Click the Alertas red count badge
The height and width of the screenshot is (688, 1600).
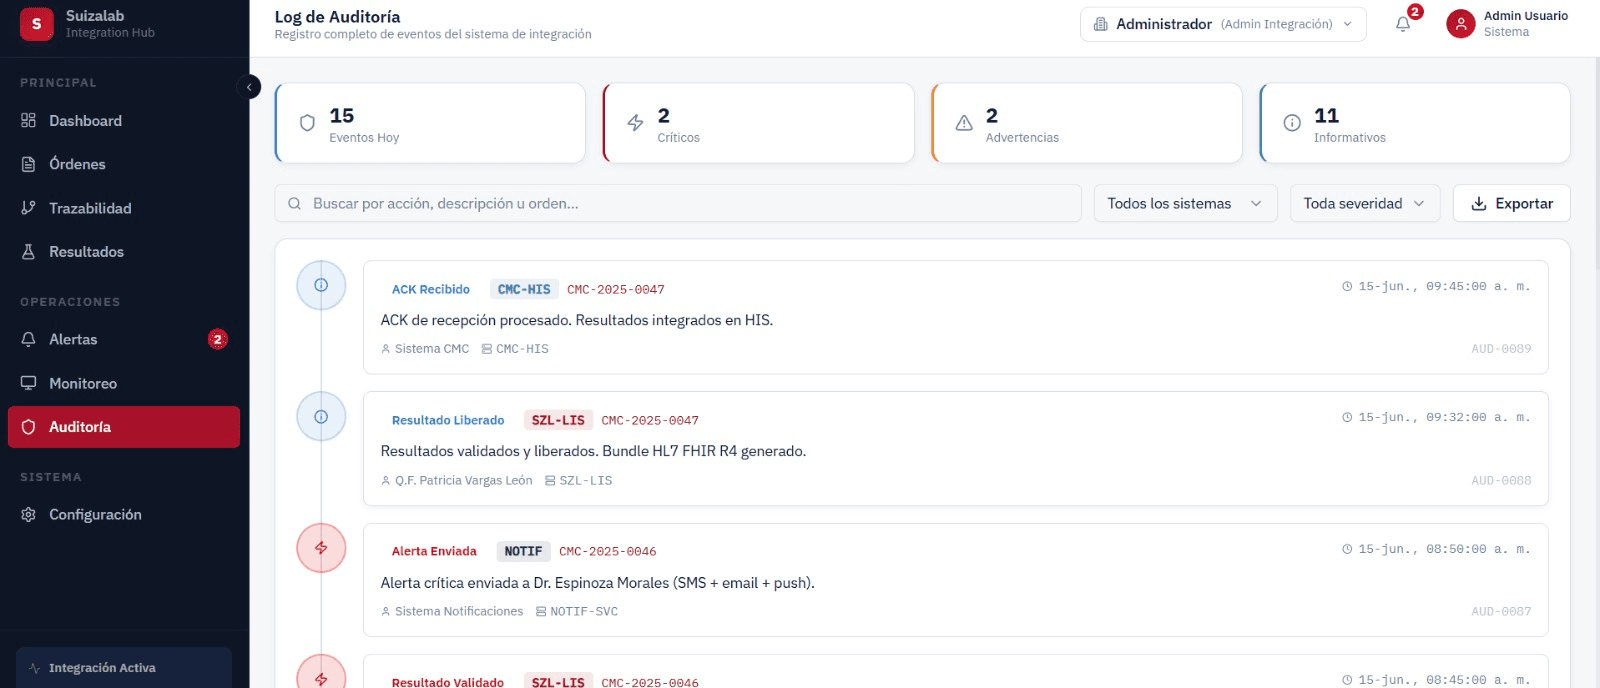(218, 340)
